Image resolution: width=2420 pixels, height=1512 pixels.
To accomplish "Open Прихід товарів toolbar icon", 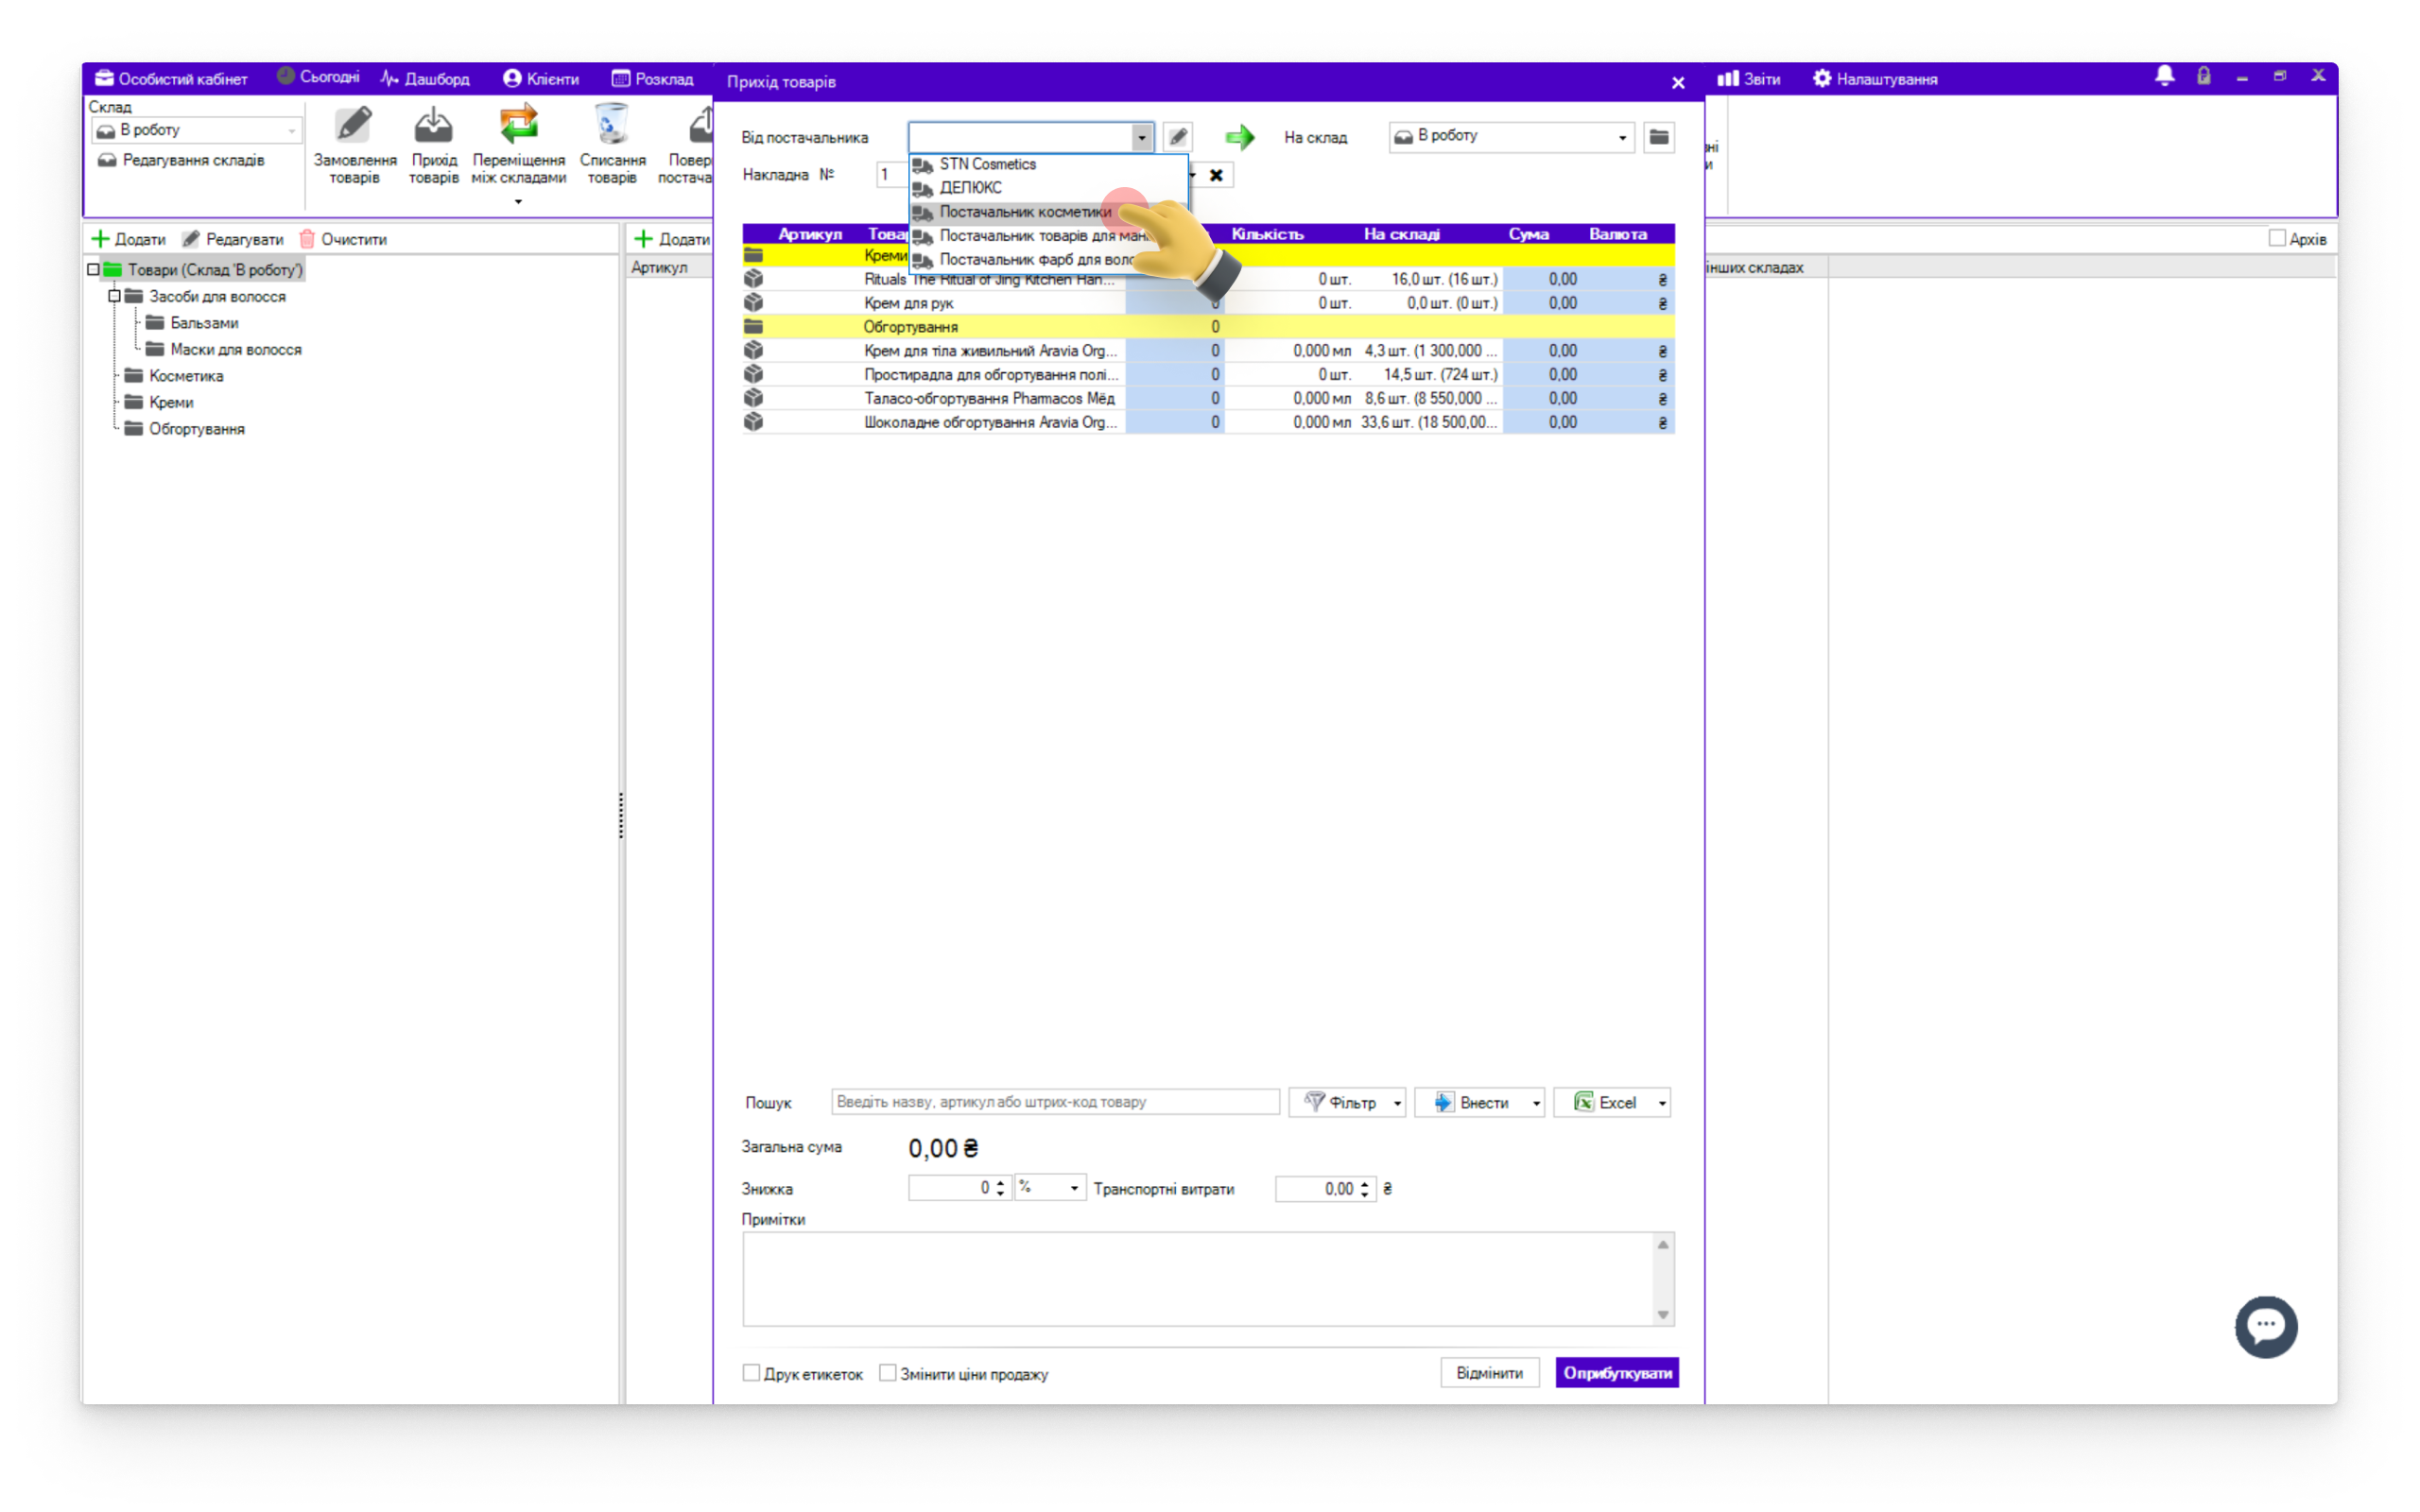I will click(x=433, y=126).
